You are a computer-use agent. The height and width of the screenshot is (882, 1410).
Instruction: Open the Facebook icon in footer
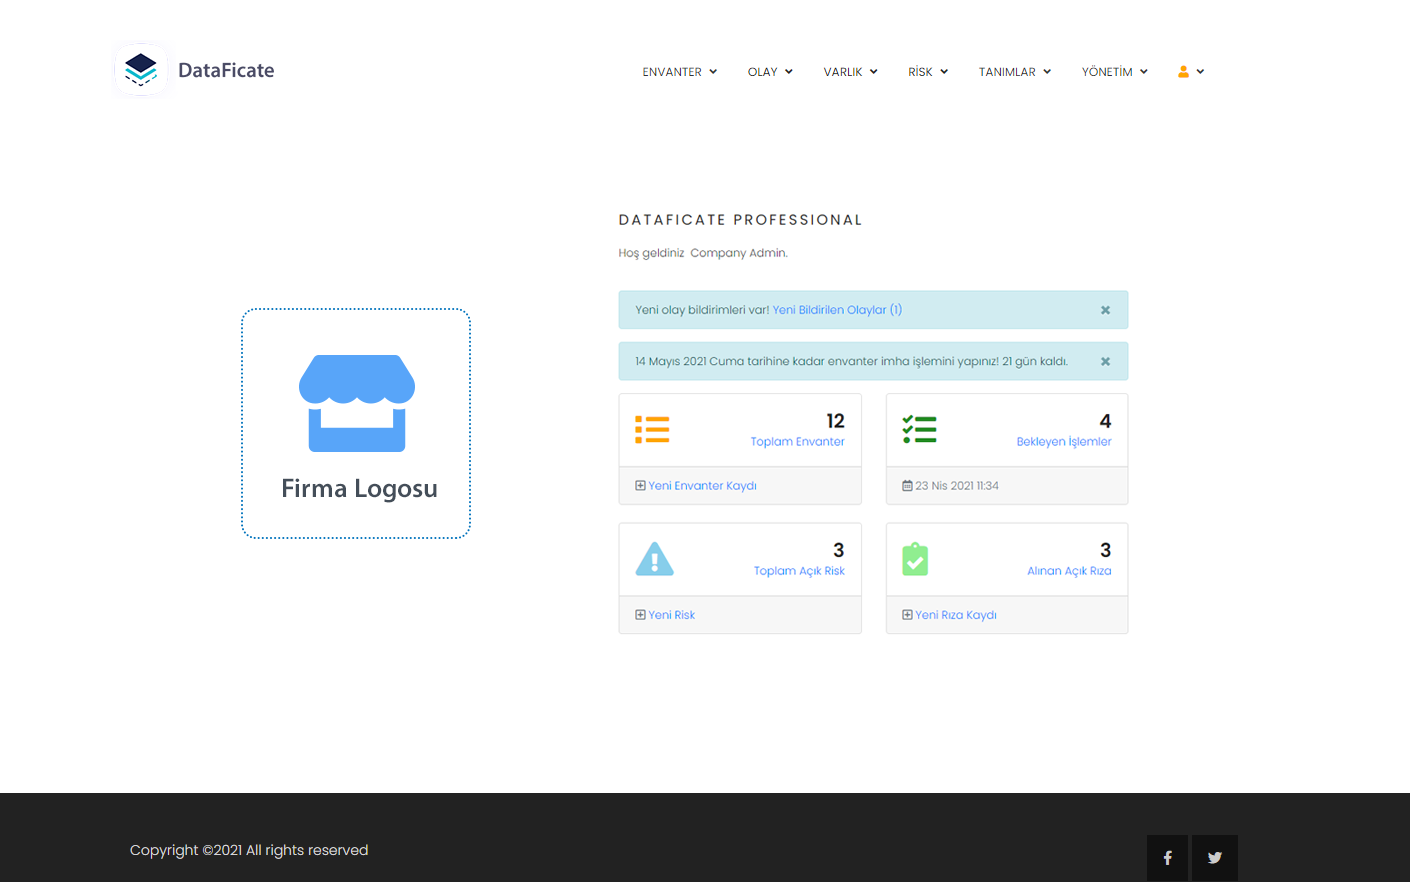pyautogui.click(x=1167, y=858)
